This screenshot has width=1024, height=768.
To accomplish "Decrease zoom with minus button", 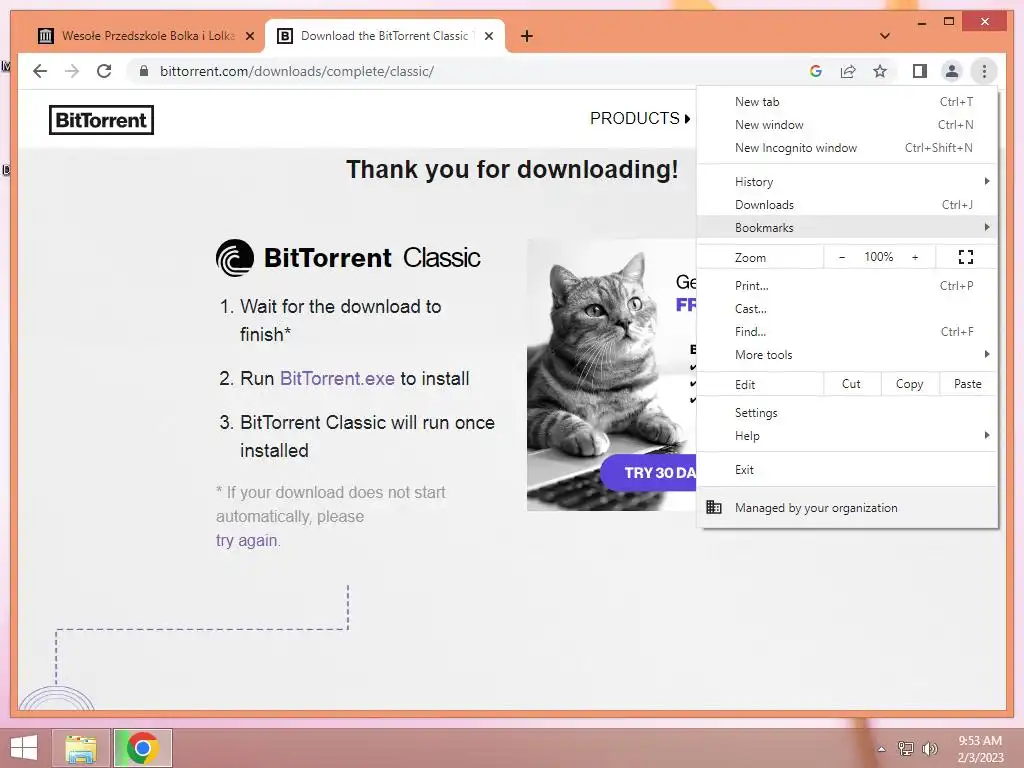I will point(842,257).
